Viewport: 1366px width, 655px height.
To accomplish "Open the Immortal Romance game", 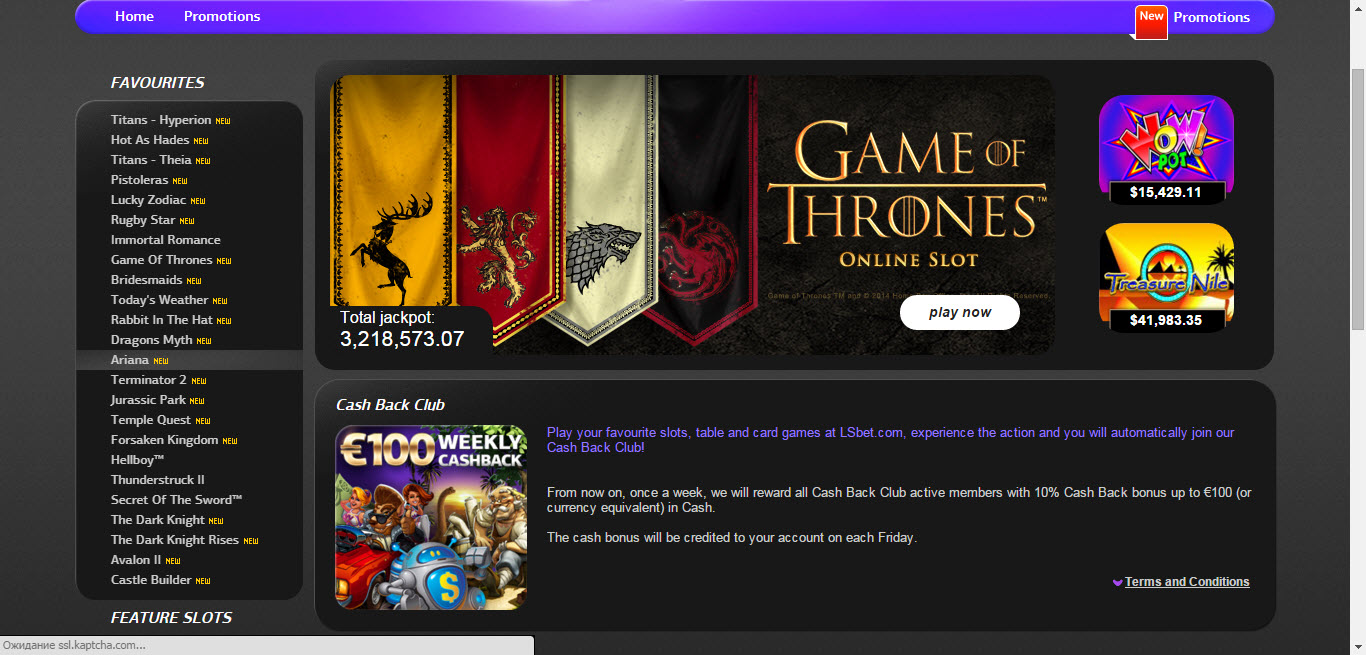I will click(x=166, y=240).
